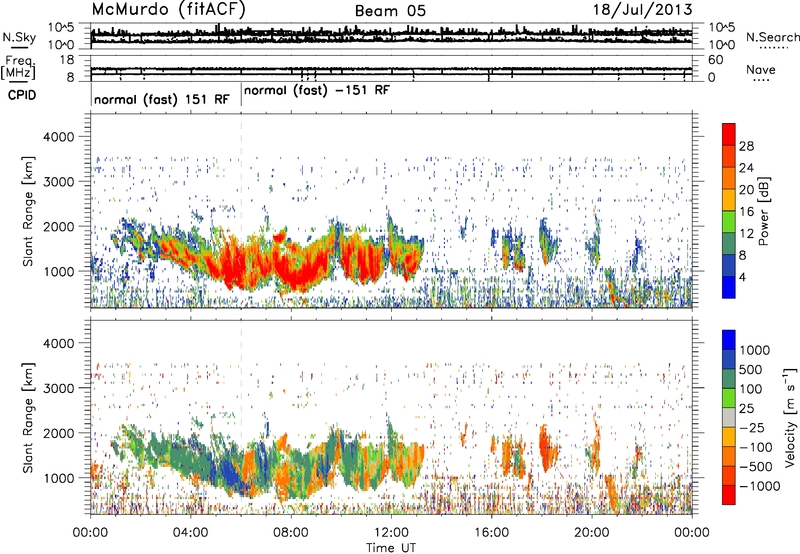Click the 'CPID' label
The image size is (800, 554).
tap(22, 95)
